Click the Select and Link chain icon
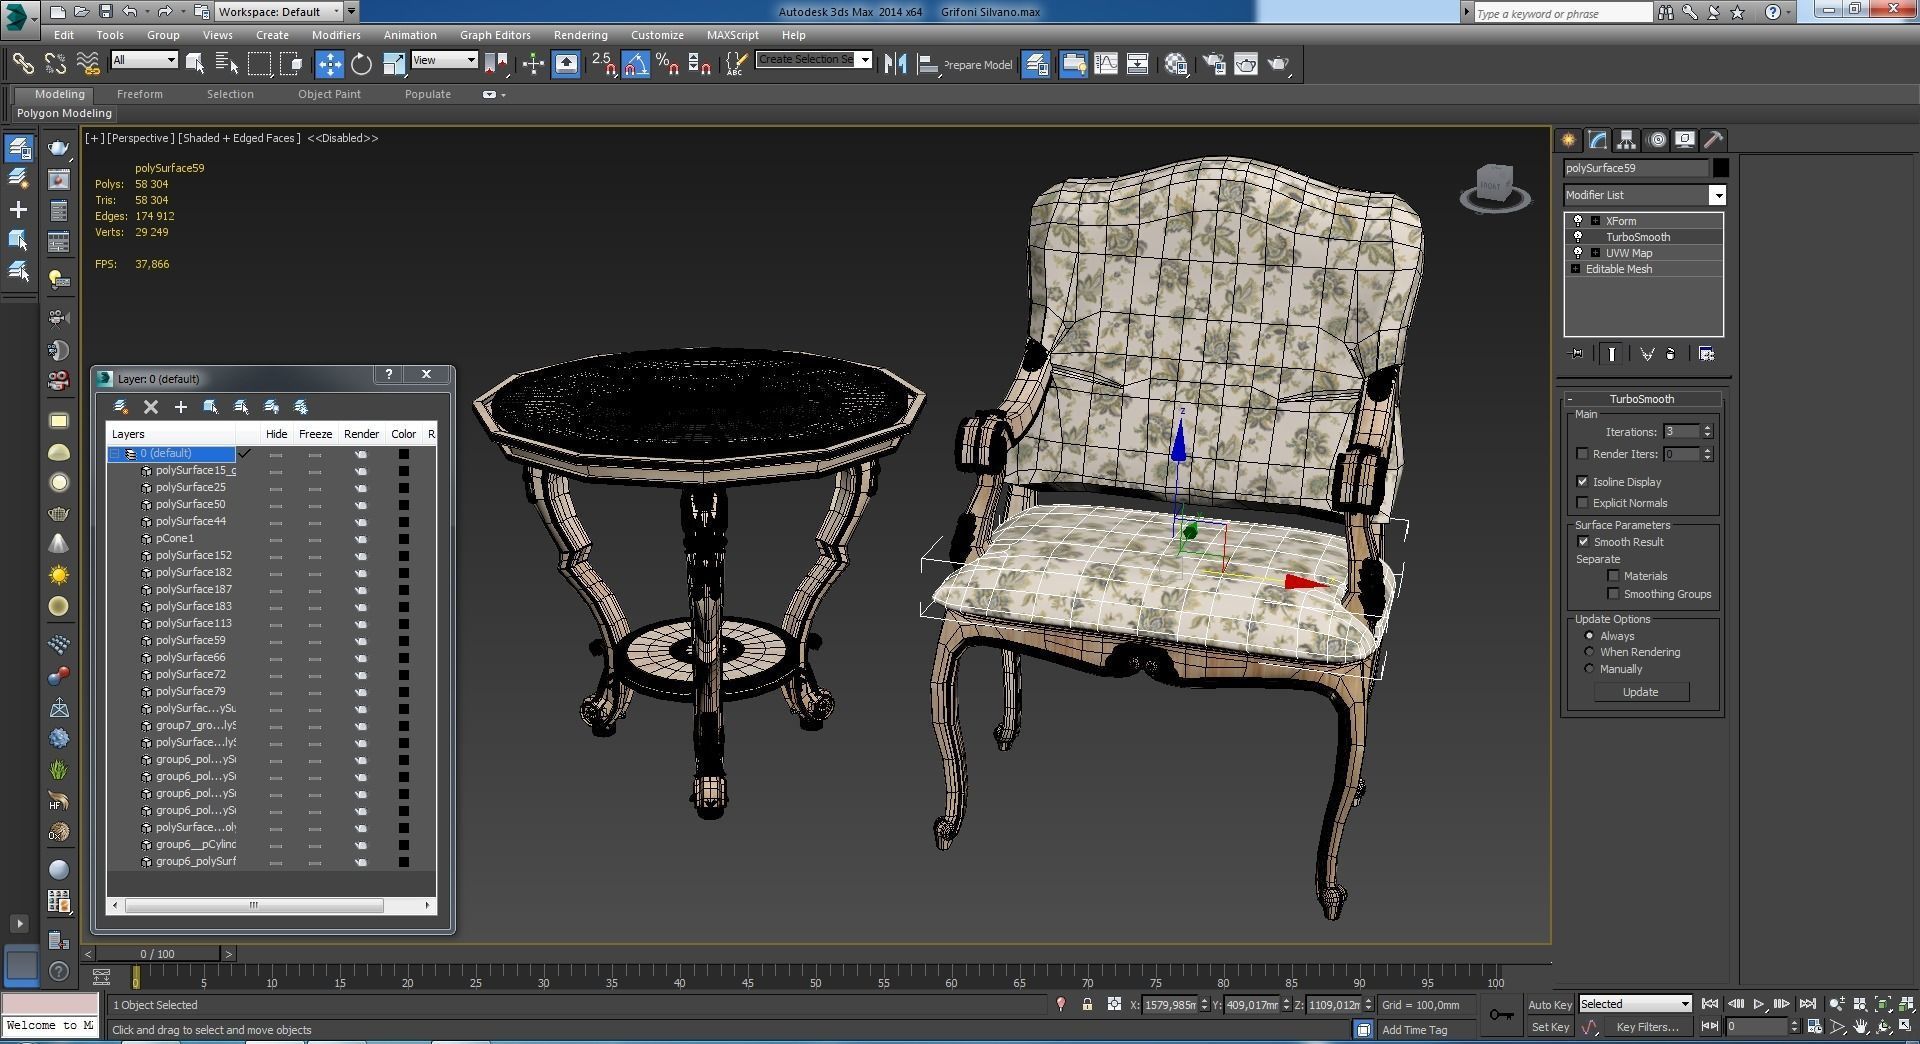Viewport: 1920px width, 1044px height. (x=22, y=64)
